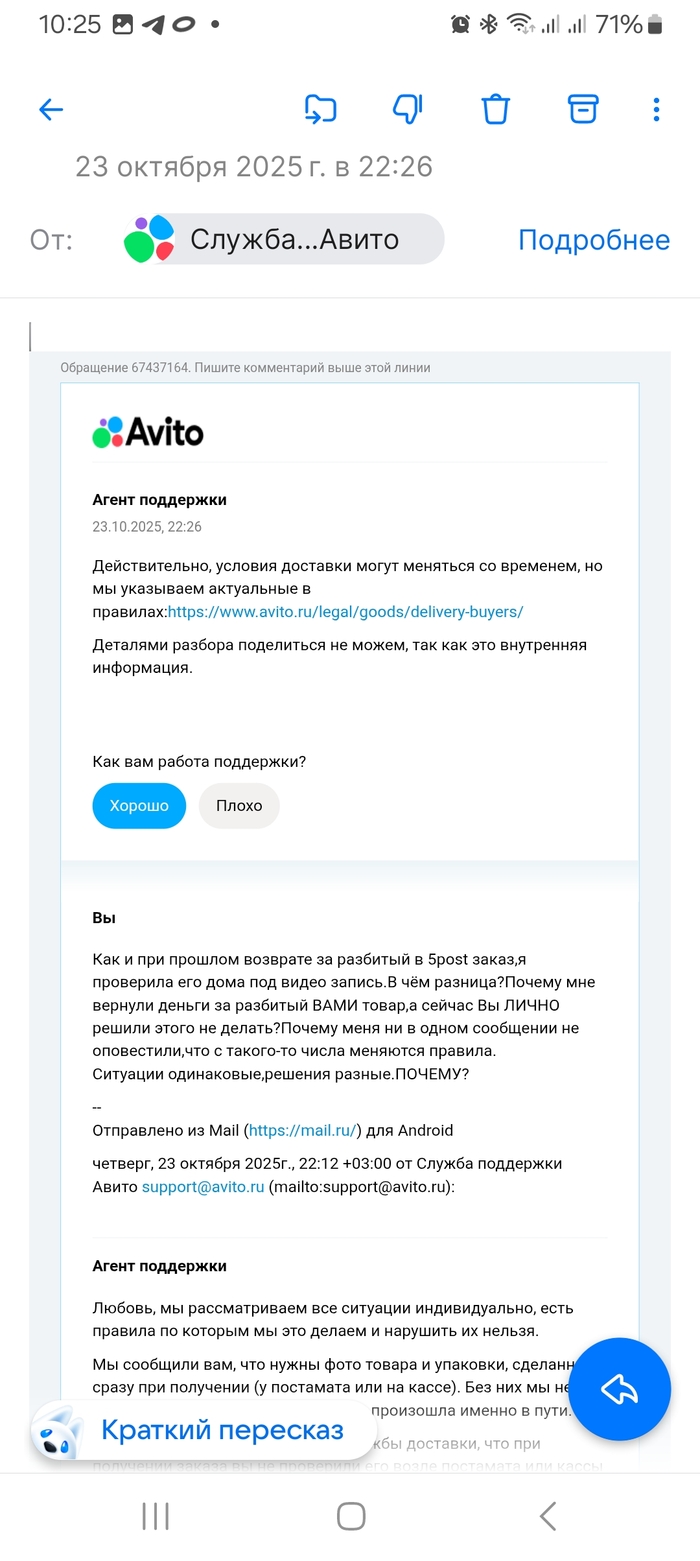Open the avito.ru delivery-buyers rules link
The image size is (700, 1561).
[345, 612]
